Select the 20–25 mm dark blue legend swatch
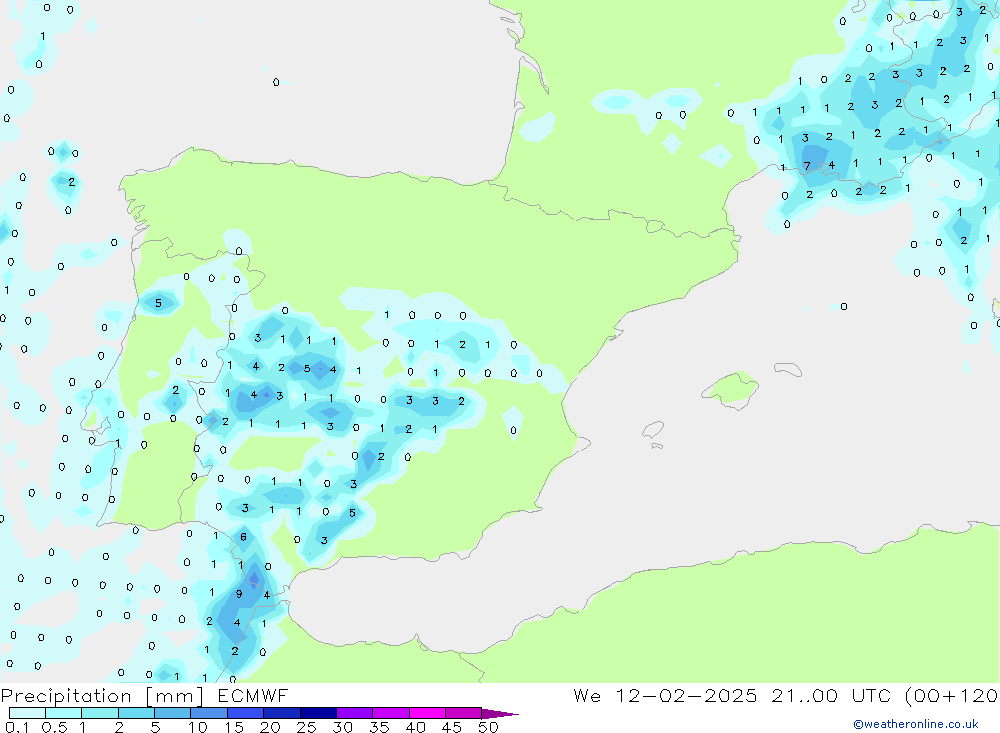Image resolution: width=1000 pixels, height=733 pixels. [x=281, y=713]
